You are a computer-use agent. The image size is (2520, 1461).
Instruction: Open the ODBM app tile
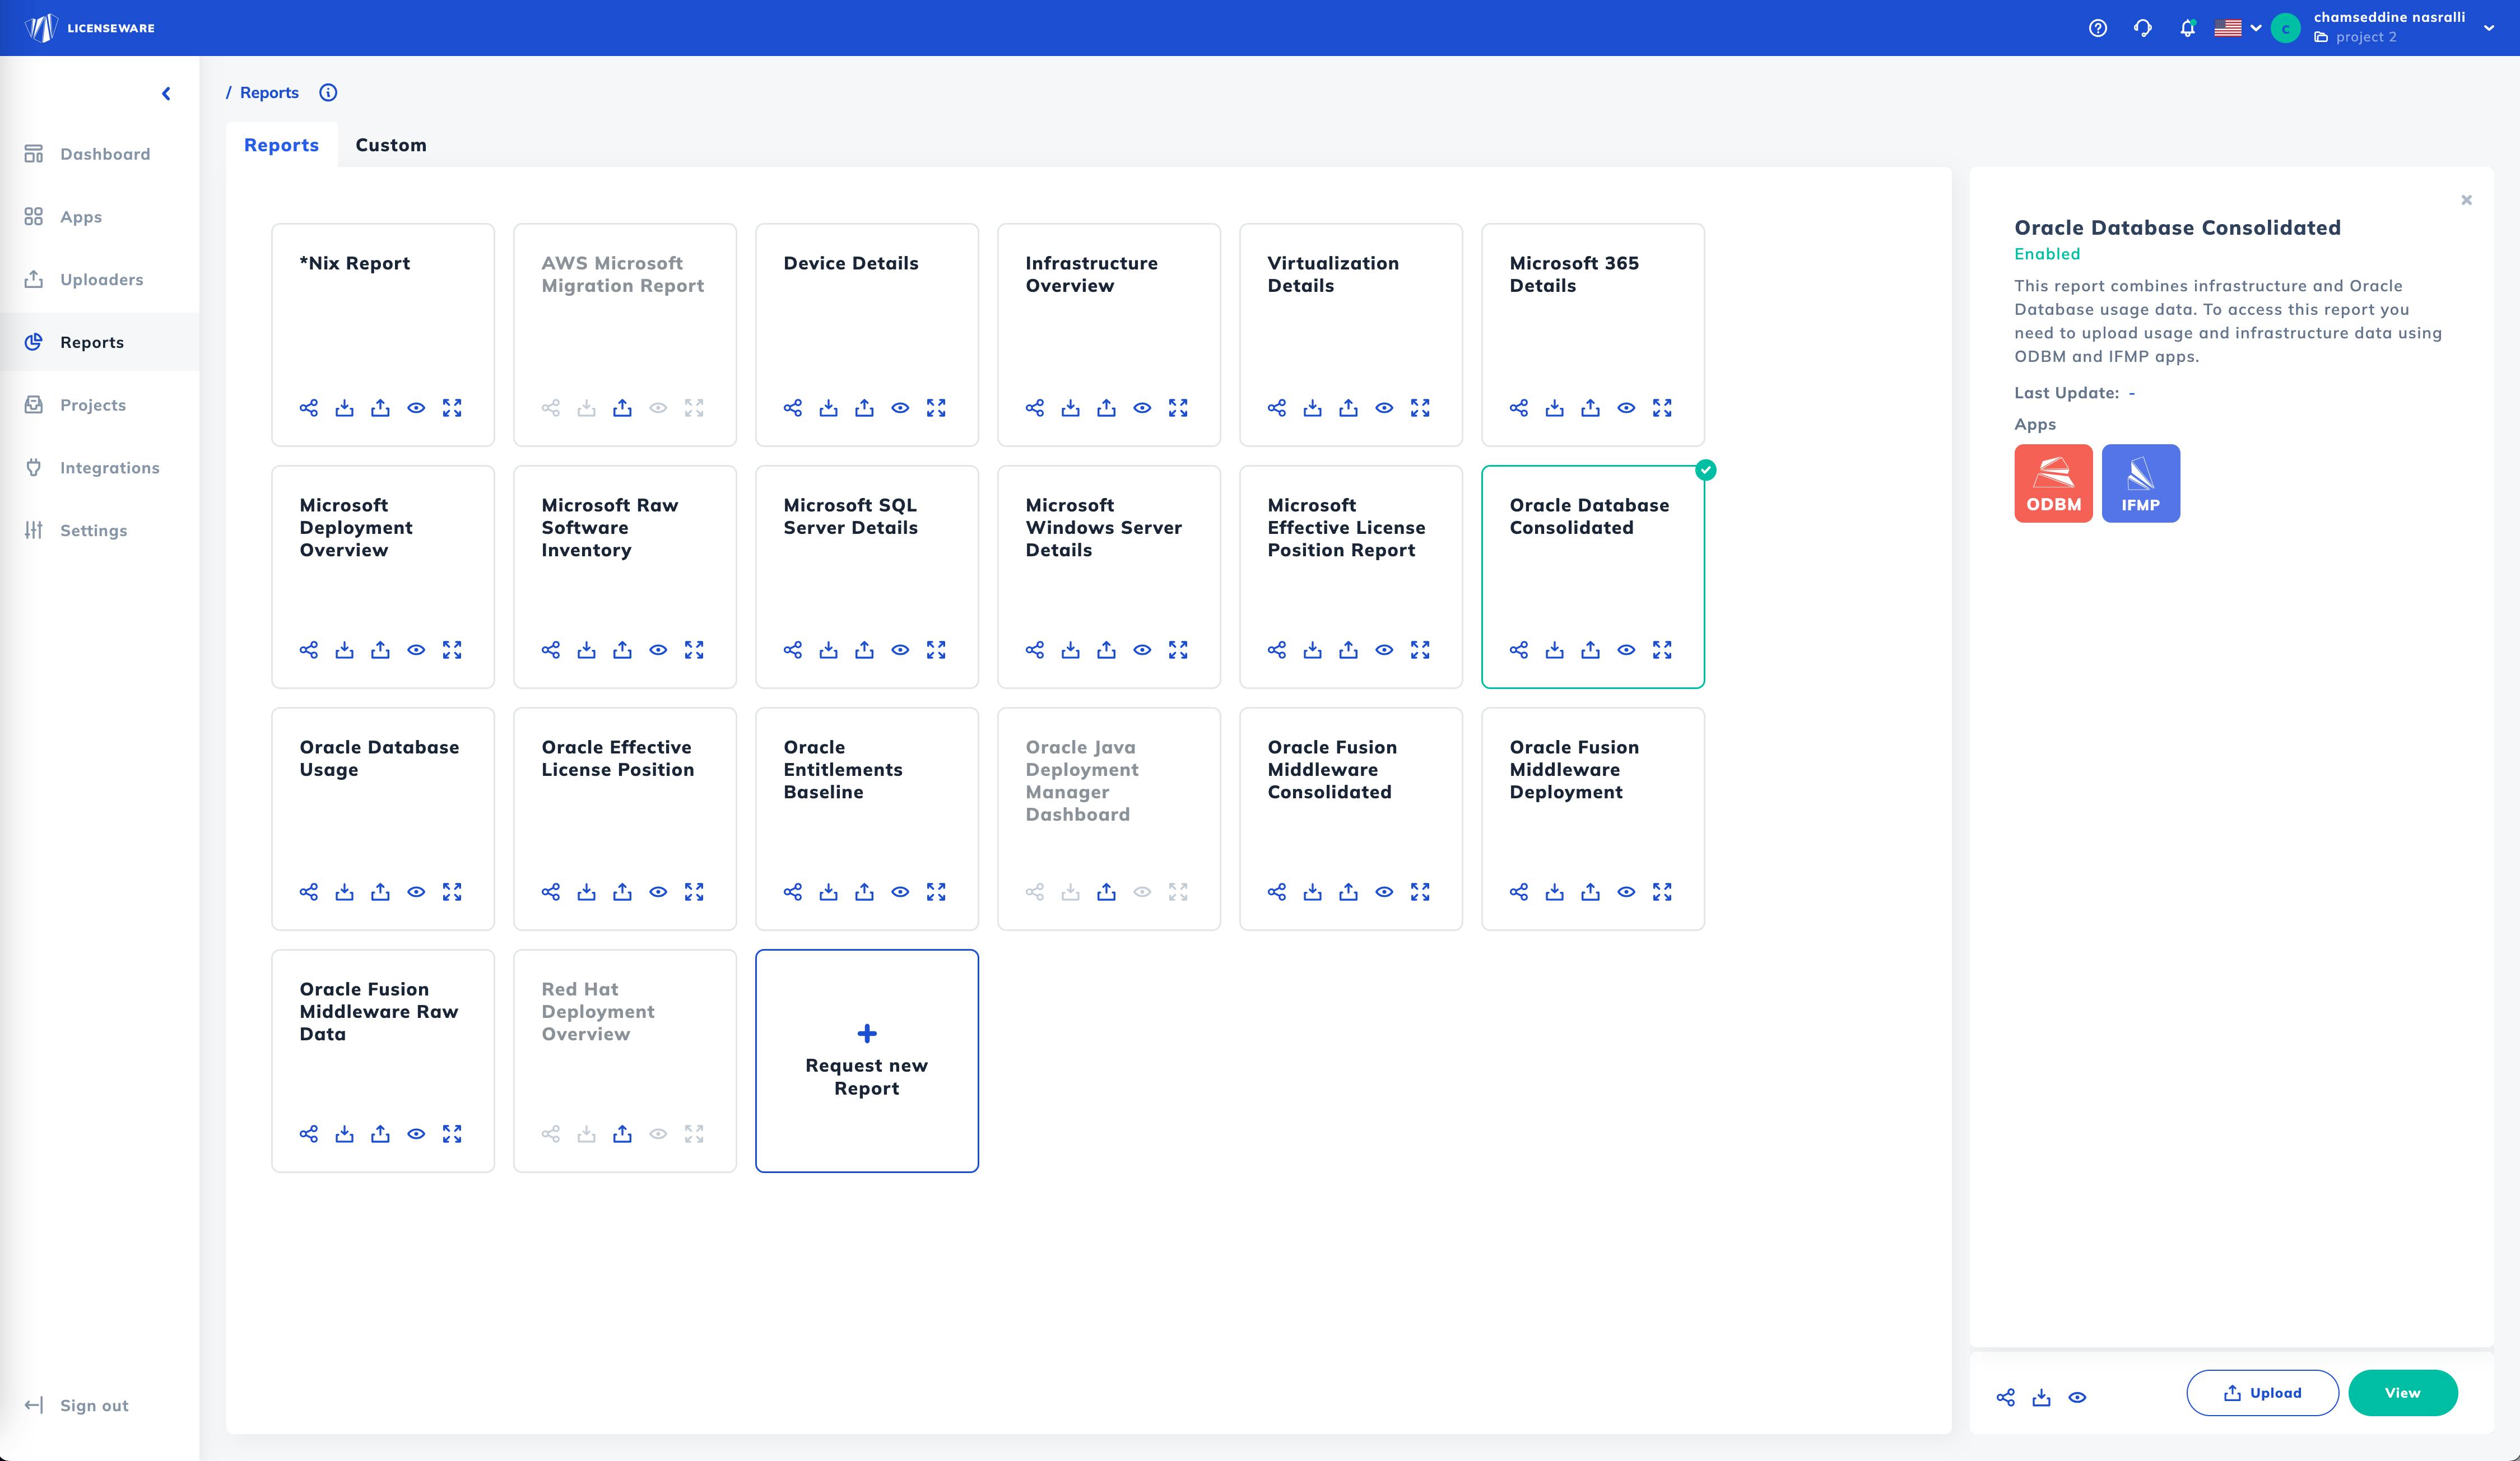2053,483
